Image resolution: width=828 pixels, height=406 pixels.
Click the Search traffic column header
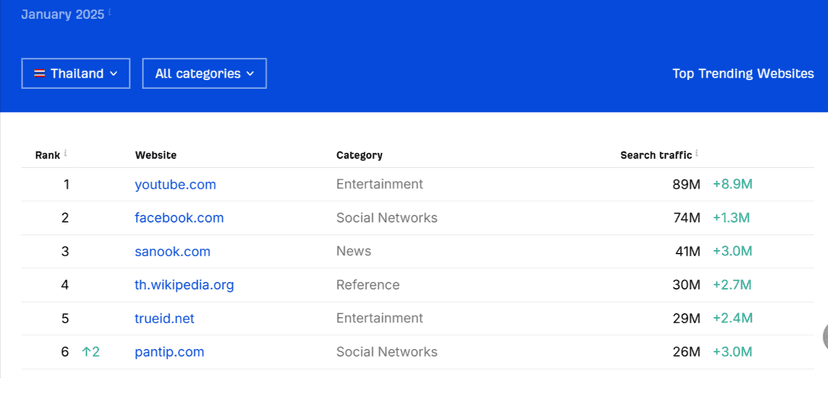click(x=656, y=155)
